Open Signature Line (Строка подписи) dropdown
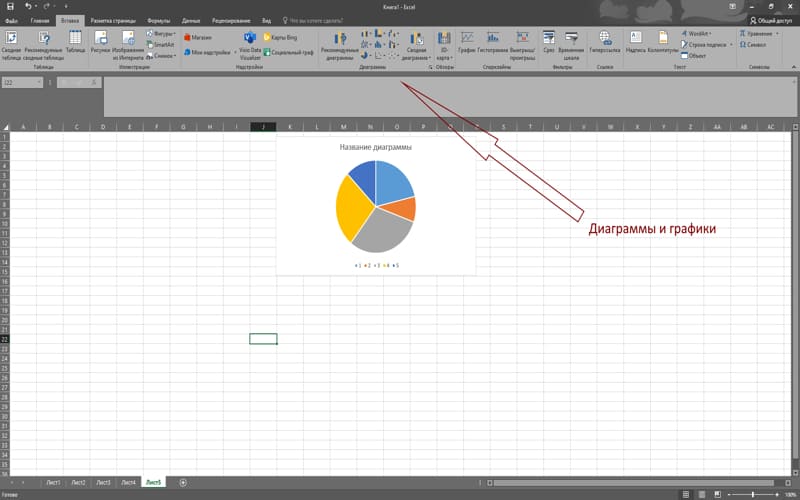 coord(707,44)
